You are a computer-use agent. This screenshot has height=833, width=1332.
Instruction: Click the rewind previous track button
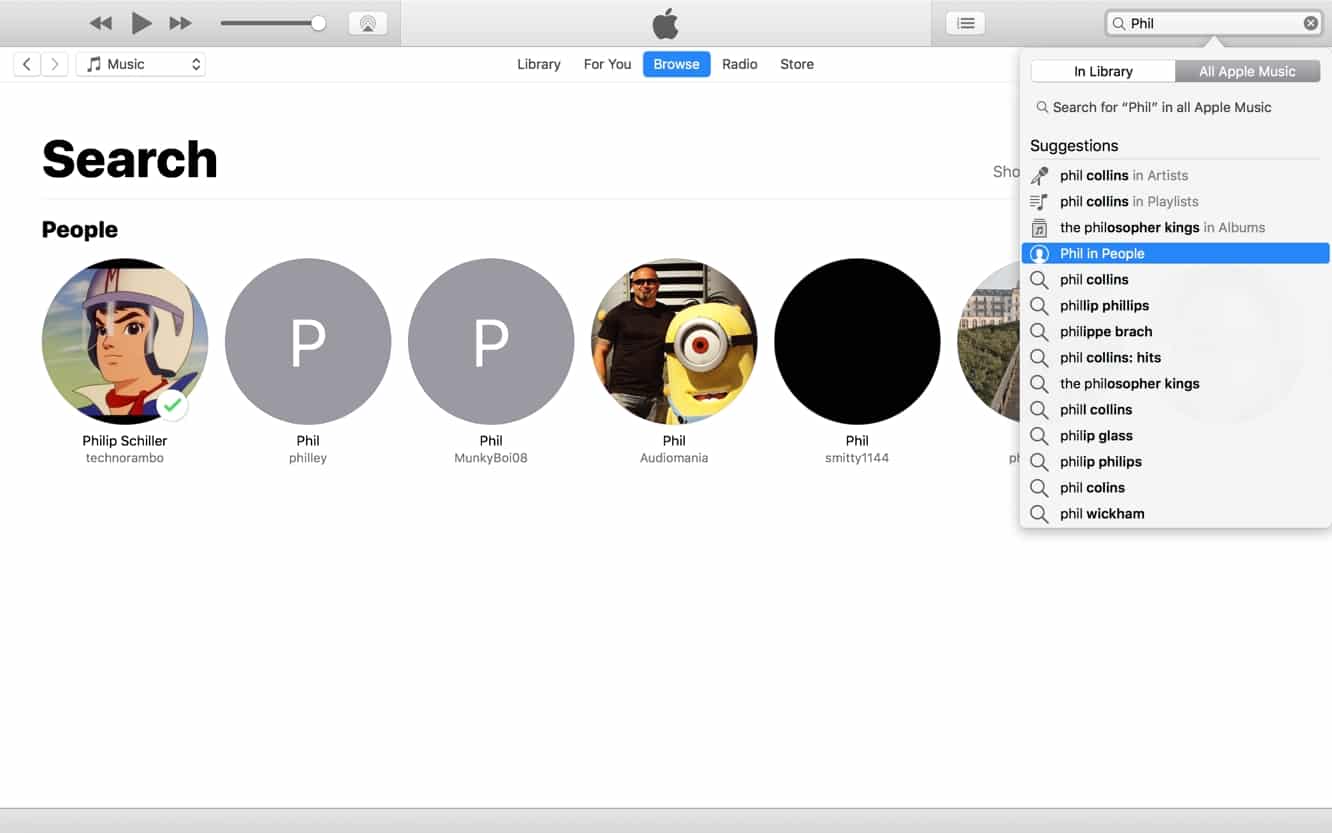101,23
